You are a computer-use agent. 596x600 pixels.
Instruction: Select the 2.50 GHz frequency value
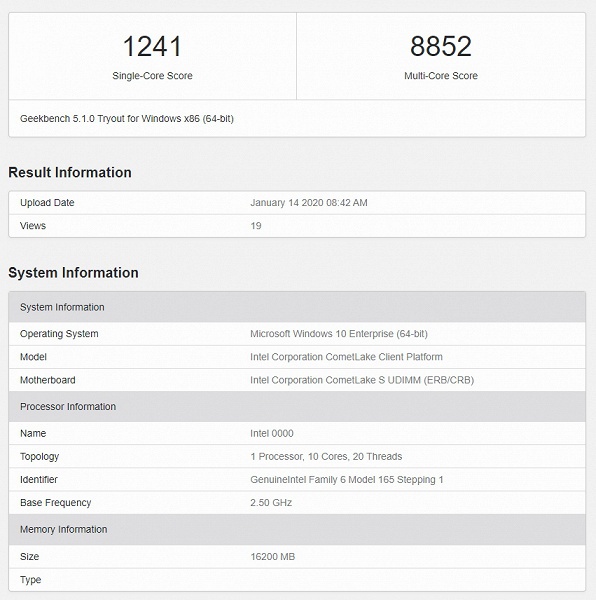[x=271, y=502]
